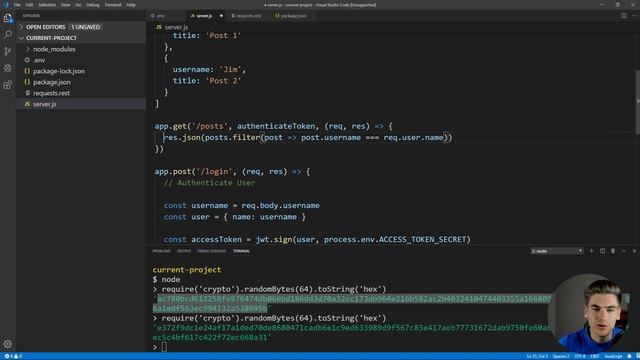Select the Terminal panel tab
The height and width of the screenshot is (360, 640).
(x=241, y=251)
